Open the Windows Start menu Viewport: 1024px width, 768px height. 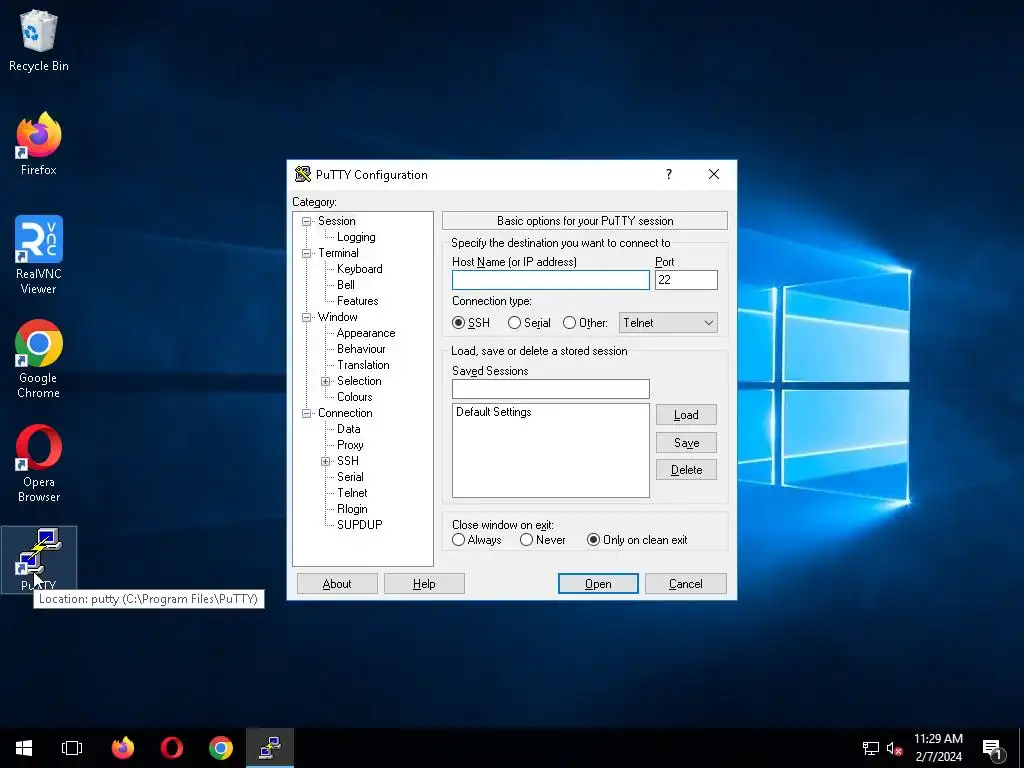click(x=24, y=748)
